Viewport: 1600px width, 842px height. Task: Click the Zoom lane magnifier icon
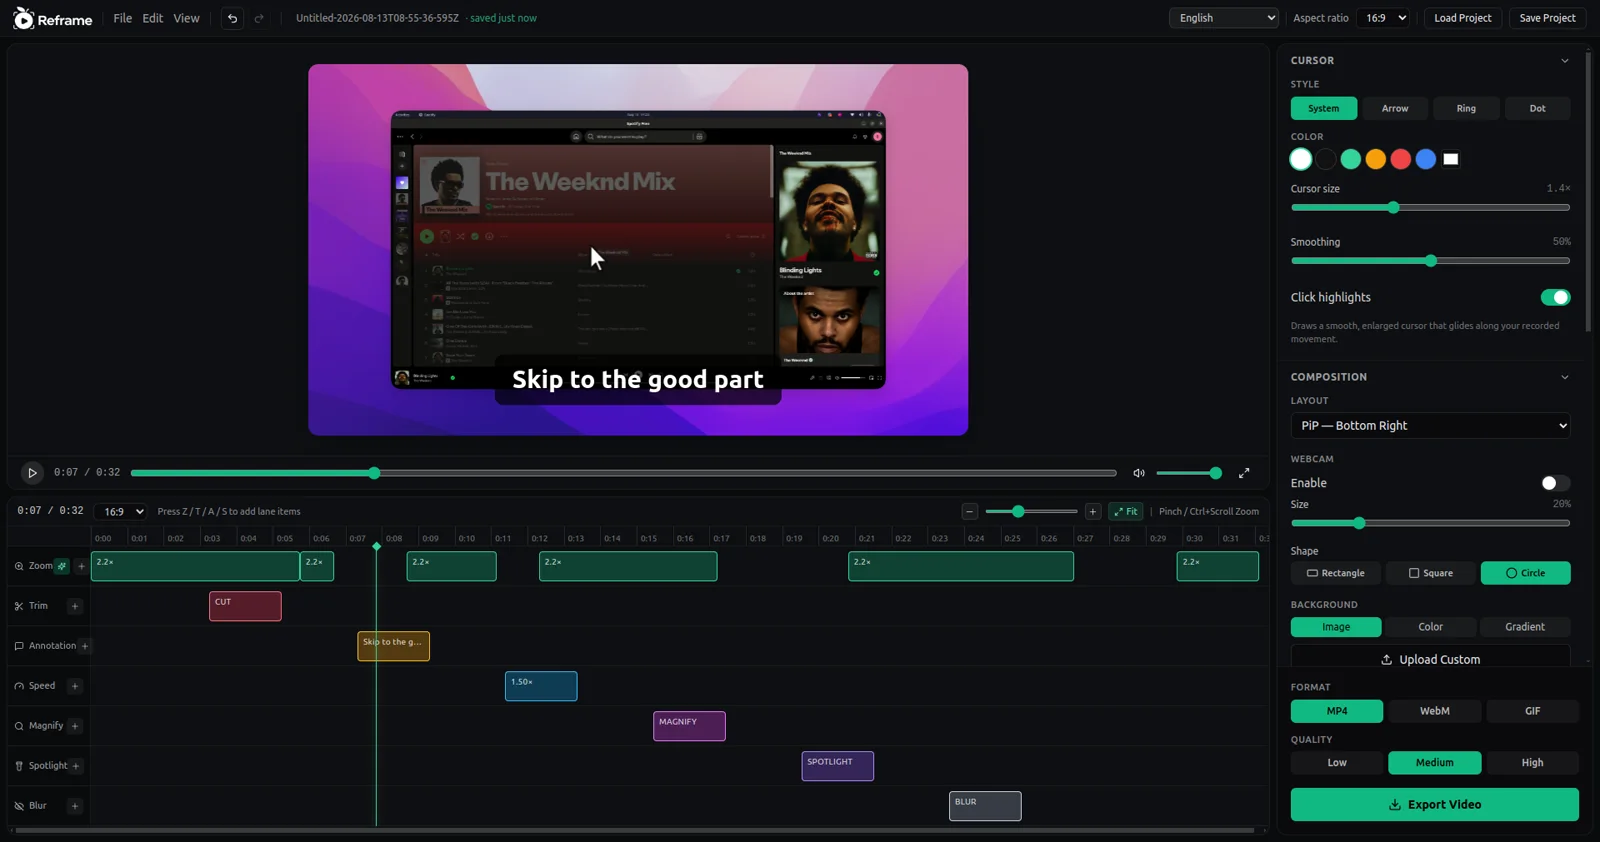tap(19, 566)
